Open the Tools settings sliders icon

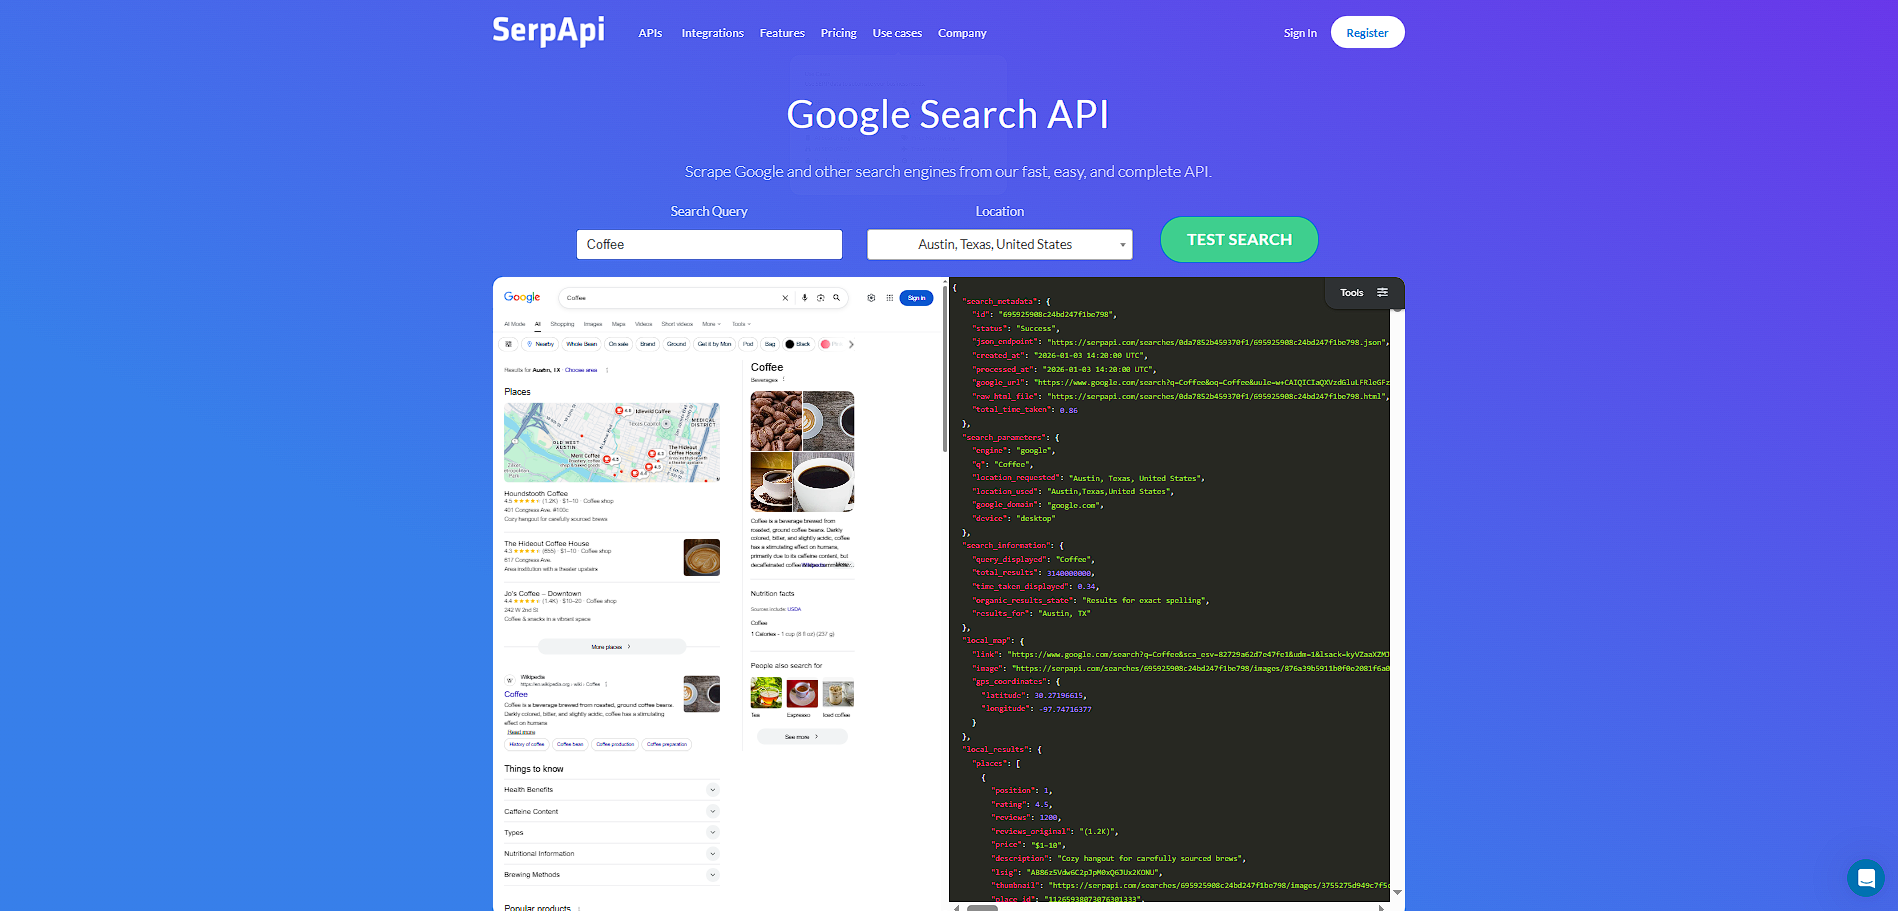point(1382,293)
